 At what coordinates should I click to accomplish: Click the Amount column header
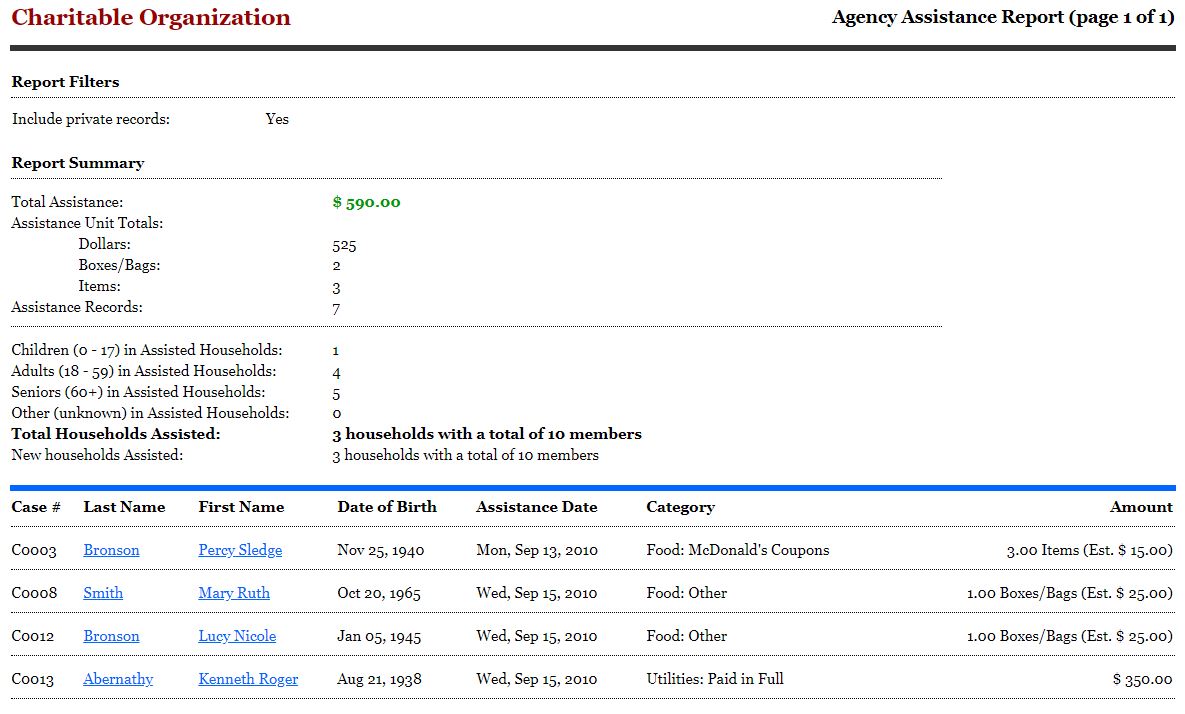tap(1141, 507)
